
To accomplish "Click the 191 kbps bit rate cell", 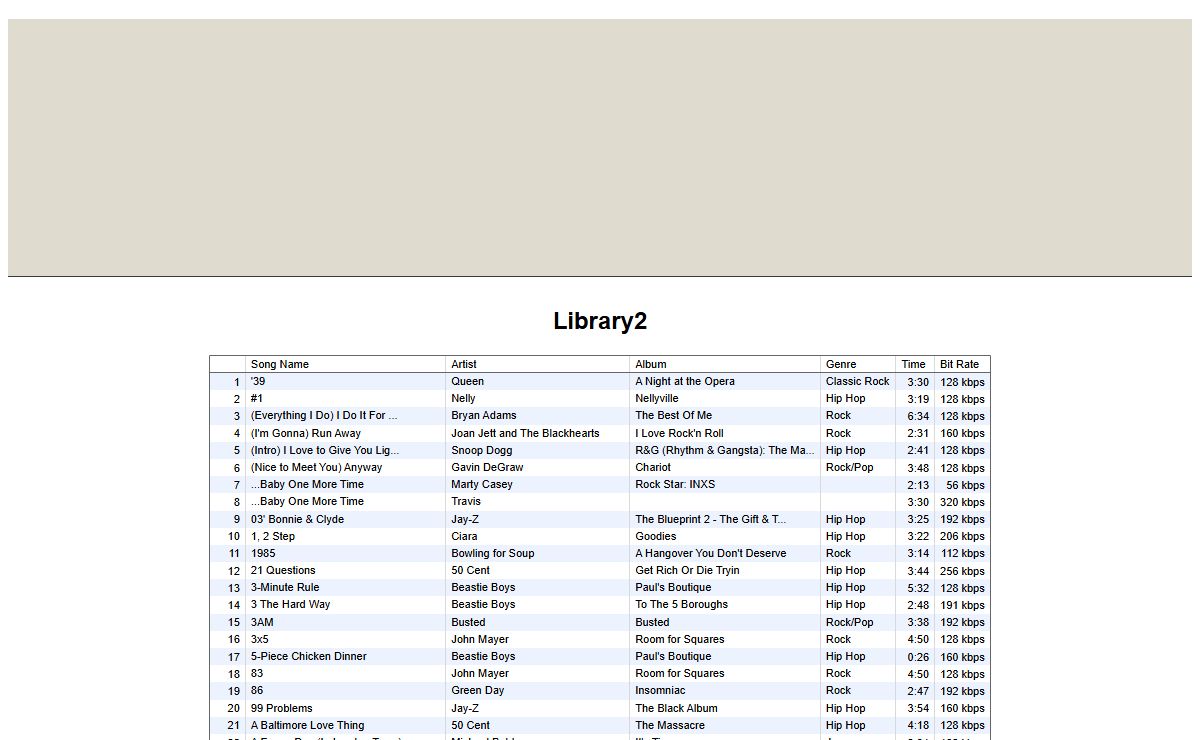I will [x=962, y=605].
